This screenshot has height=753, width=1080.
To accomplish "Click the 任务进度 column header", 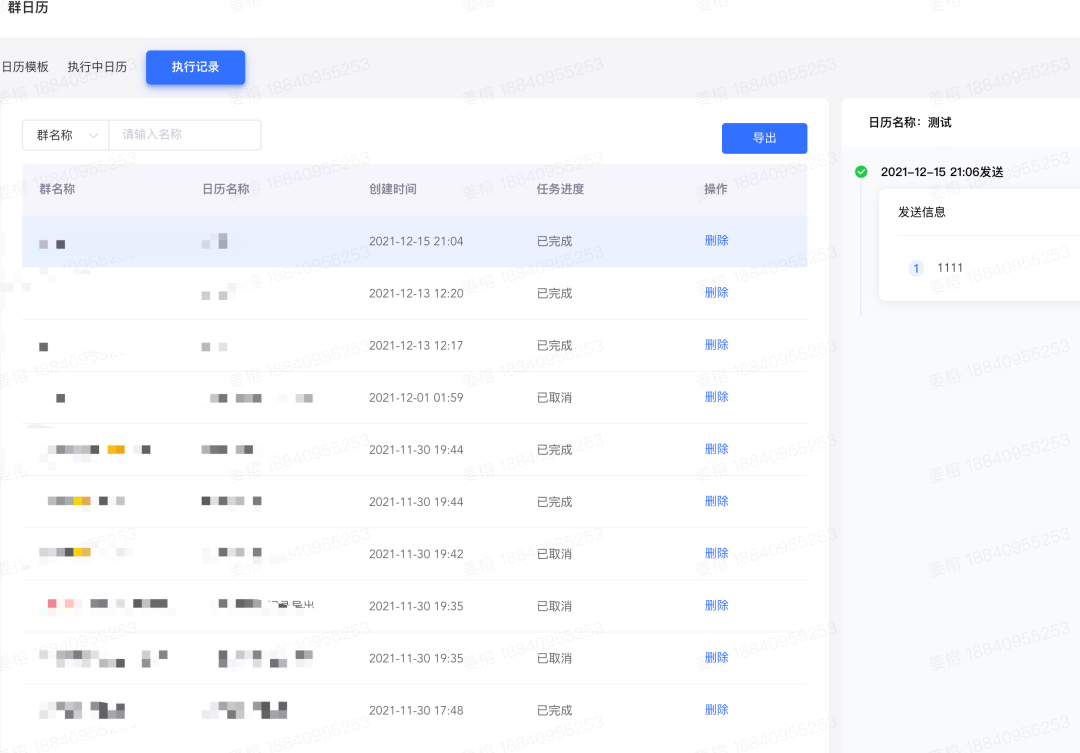I will (560, 189).
